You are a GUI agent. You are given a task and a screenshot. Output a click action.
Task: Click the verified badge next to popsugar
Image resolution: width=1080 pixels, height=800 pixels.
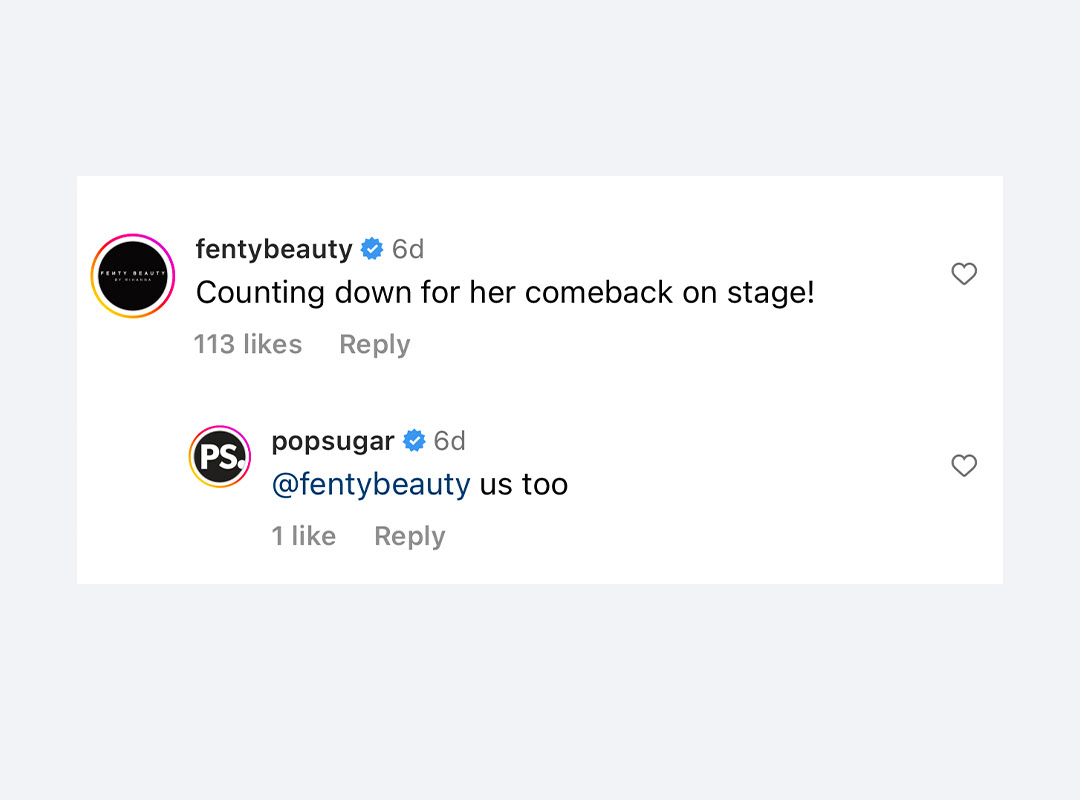[414, 440]
